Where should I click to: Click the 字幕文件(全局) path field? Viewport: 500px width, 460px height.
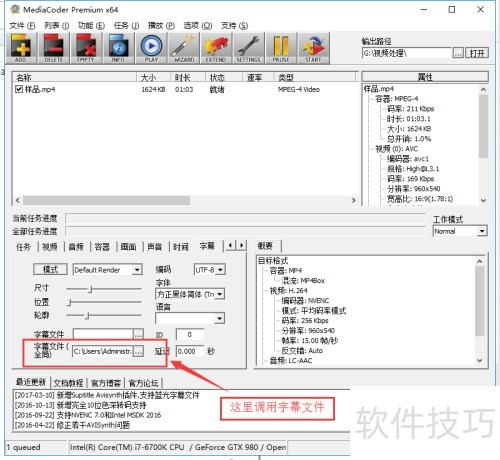point(102,351)
